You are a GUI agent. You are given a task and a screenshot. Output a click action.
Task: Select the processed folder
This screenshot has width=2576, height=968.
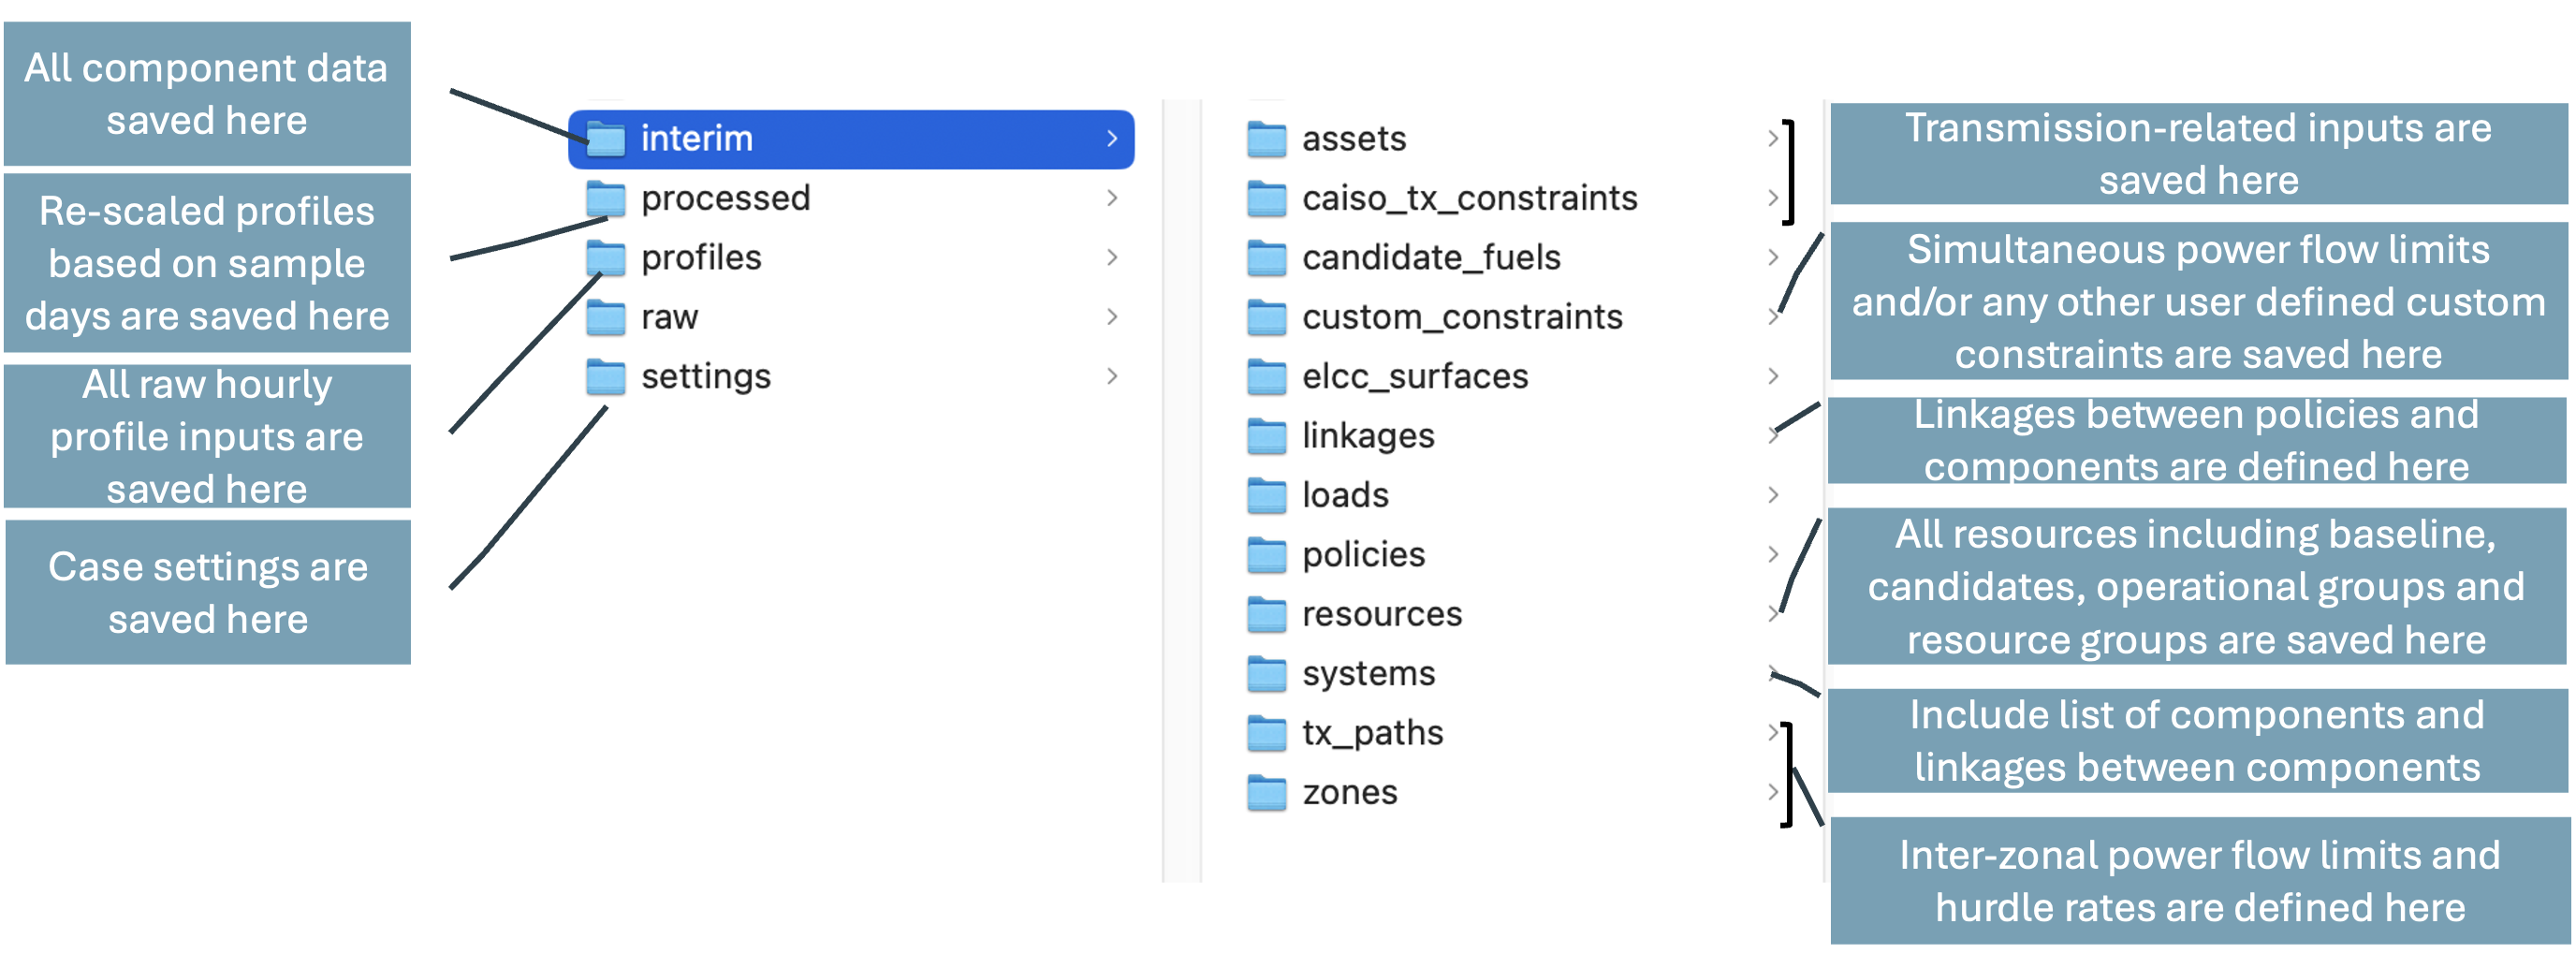tap(727, 198)
